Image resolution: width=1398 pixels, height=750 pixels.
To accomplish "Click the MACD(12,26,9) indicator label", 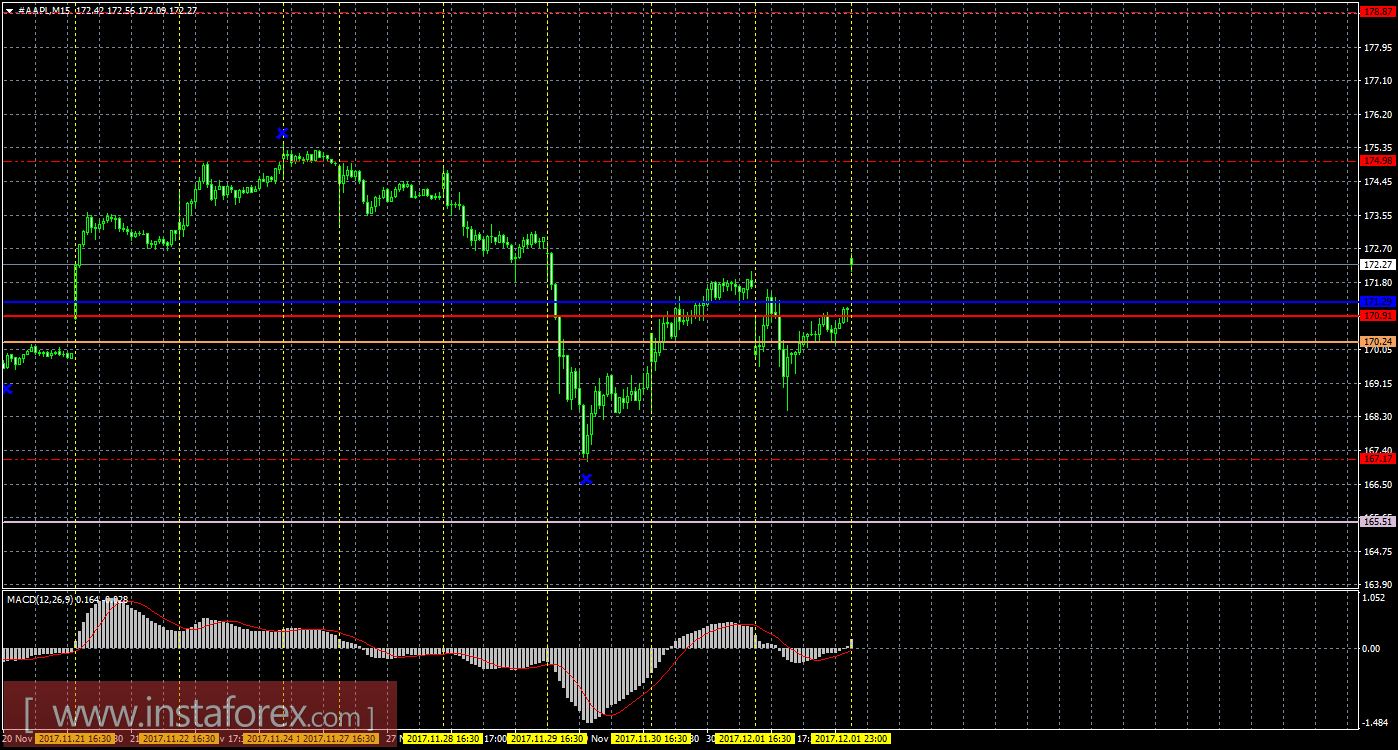I will [40, 599].
